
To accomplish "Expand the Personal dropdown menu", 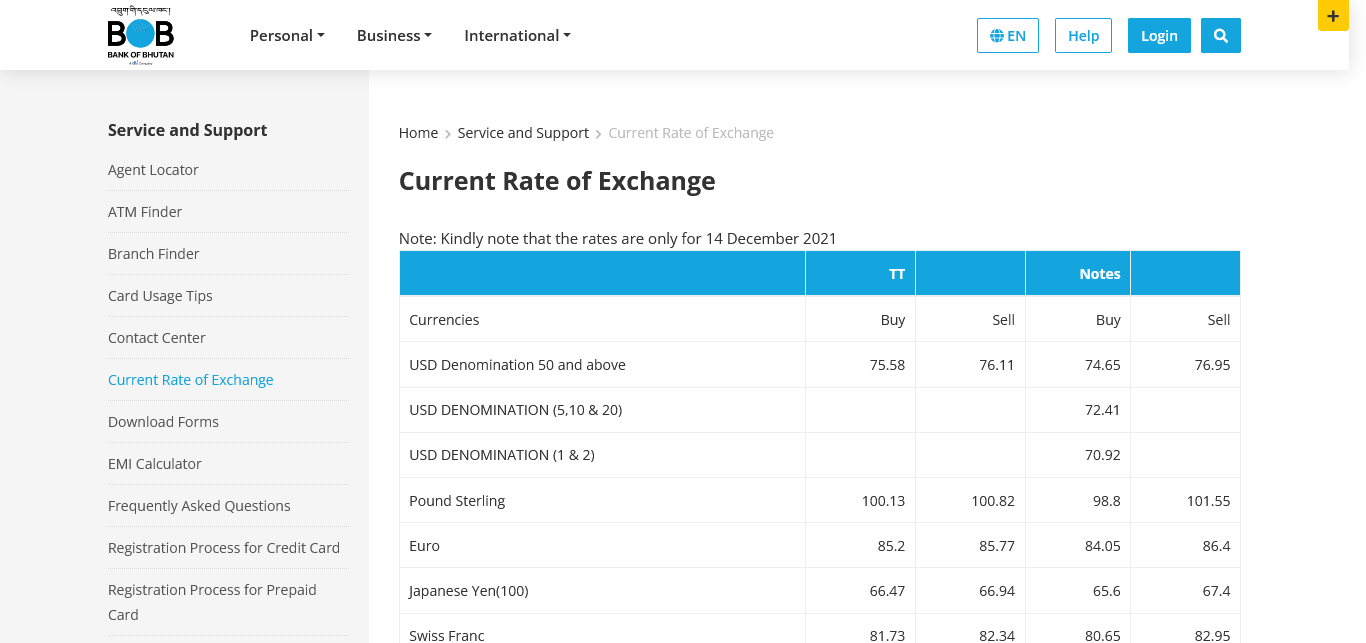I will (287, 36).
